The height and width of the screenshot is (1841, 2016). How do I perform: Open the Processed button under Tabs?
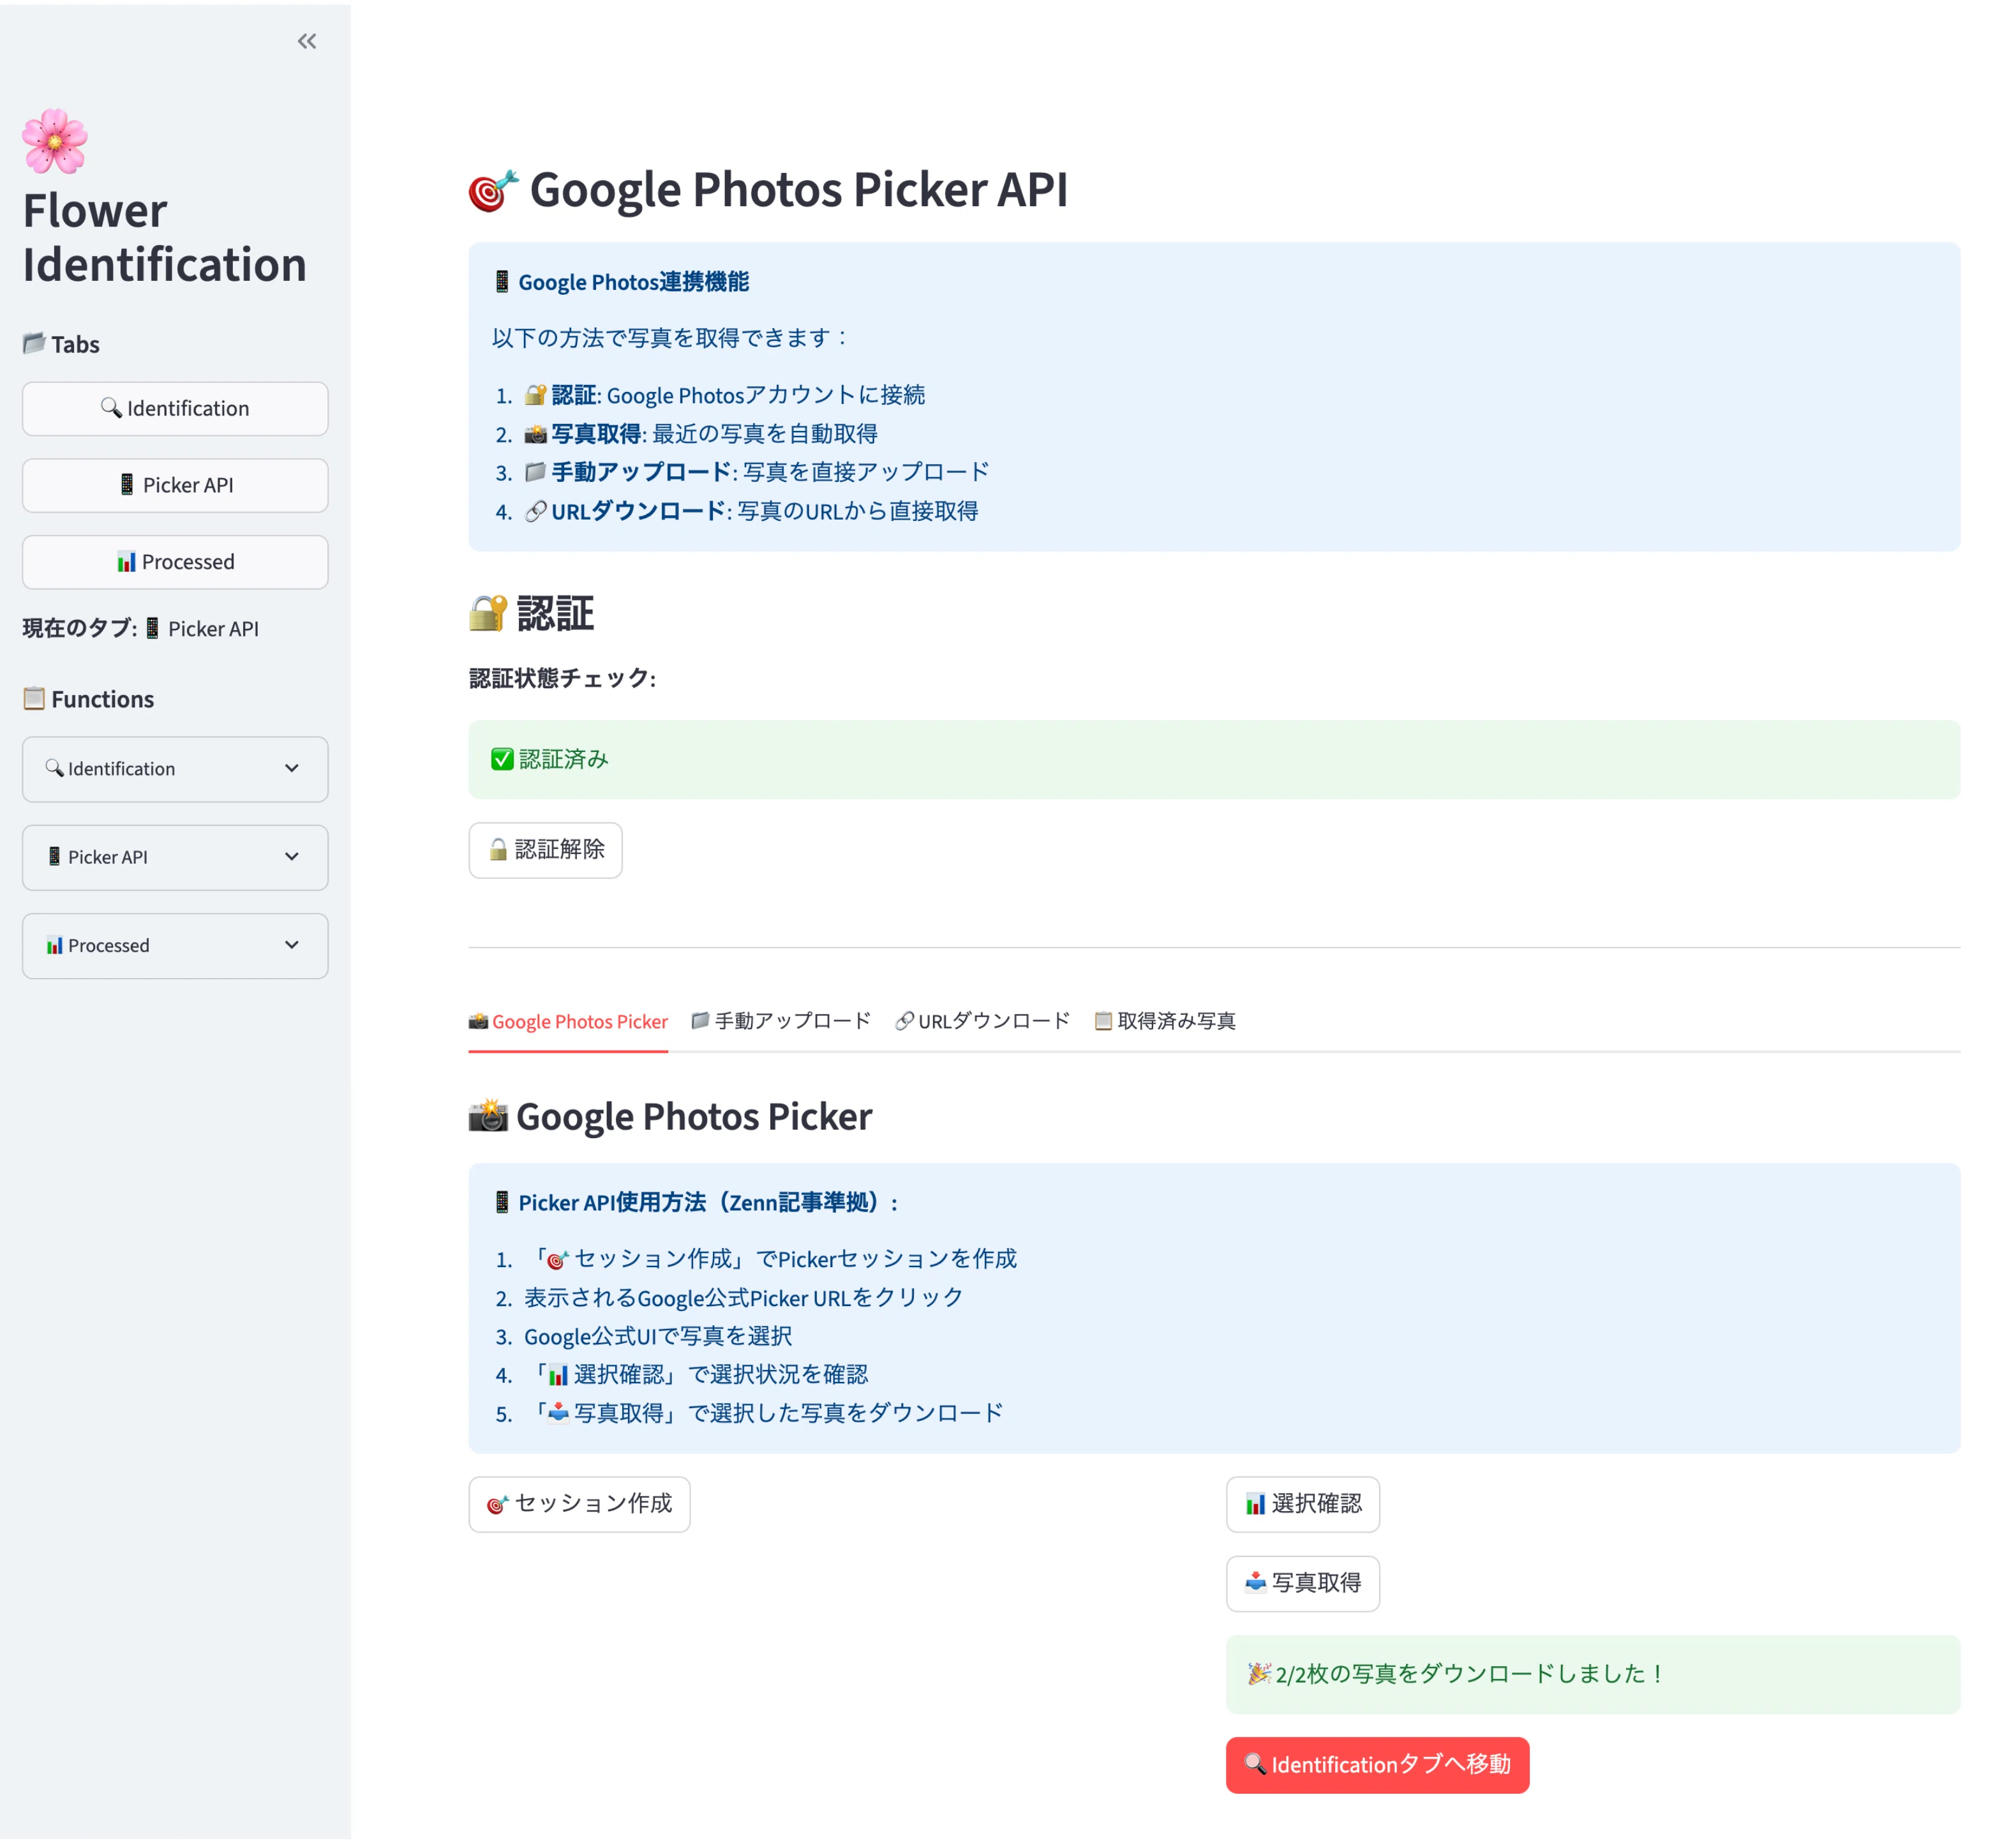pyautogui.click(x=175, y=562)
